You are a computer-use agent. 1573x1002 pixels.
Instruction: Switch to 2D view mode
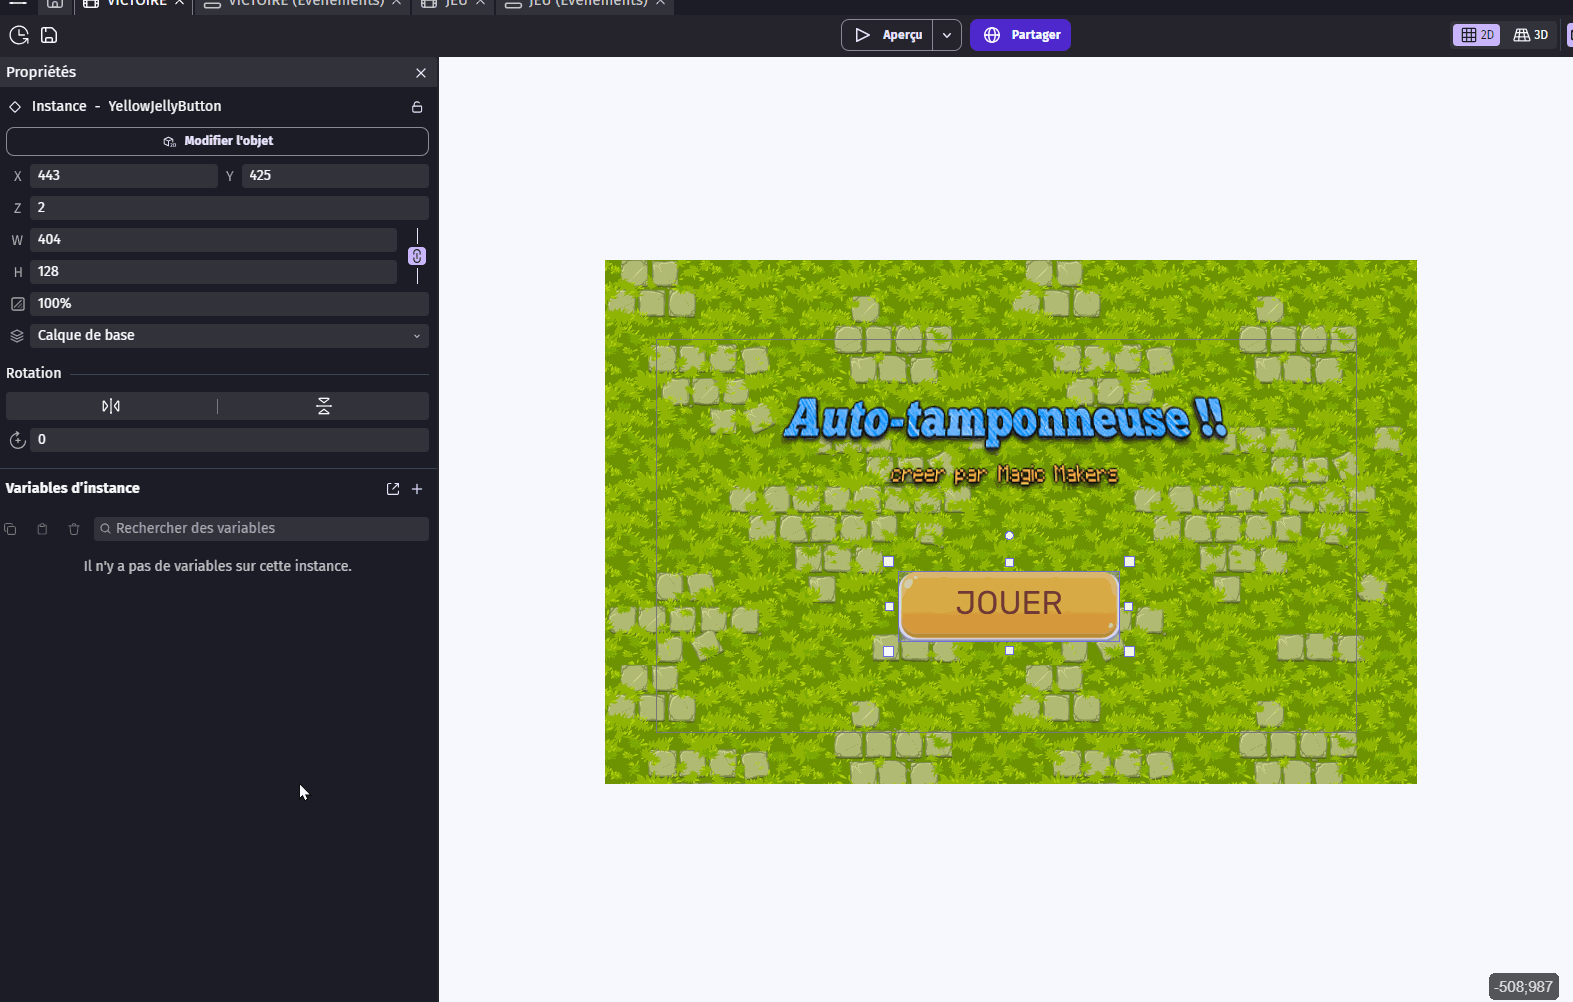point(1476,35)
